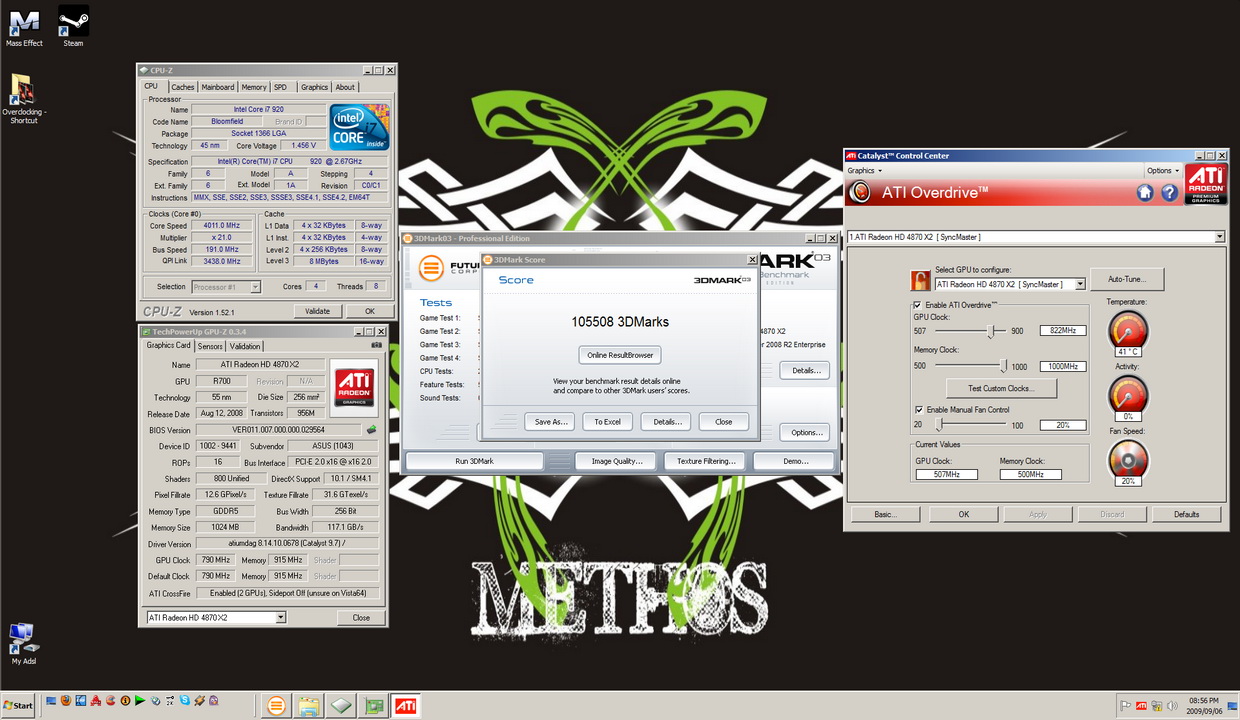Toggle Enable Manual Fan Control checkbox

(x=917, y=410)
